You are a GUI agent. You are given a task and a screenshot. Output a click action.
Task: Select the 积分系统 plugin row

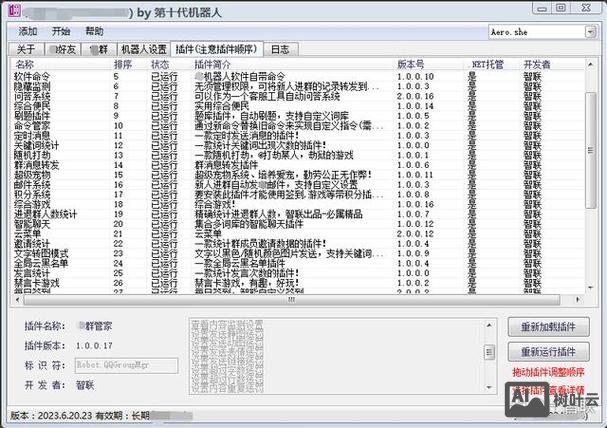(298, 195)
